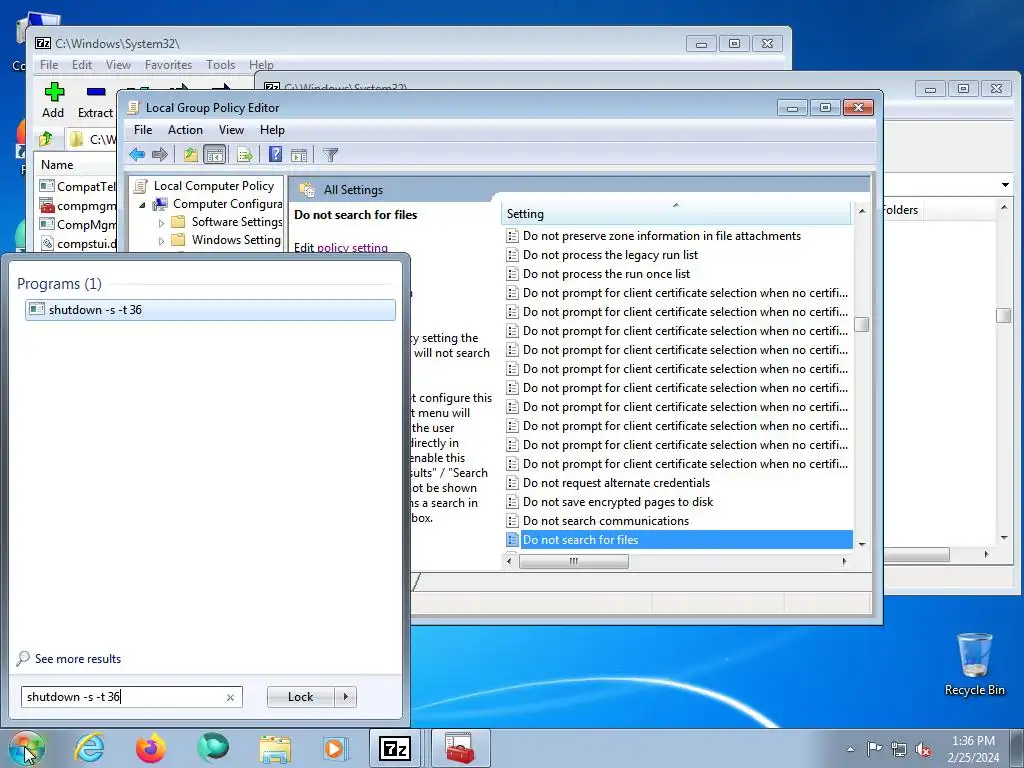
Task: Open Recycle Bin on the desktop
Action: 974,664
